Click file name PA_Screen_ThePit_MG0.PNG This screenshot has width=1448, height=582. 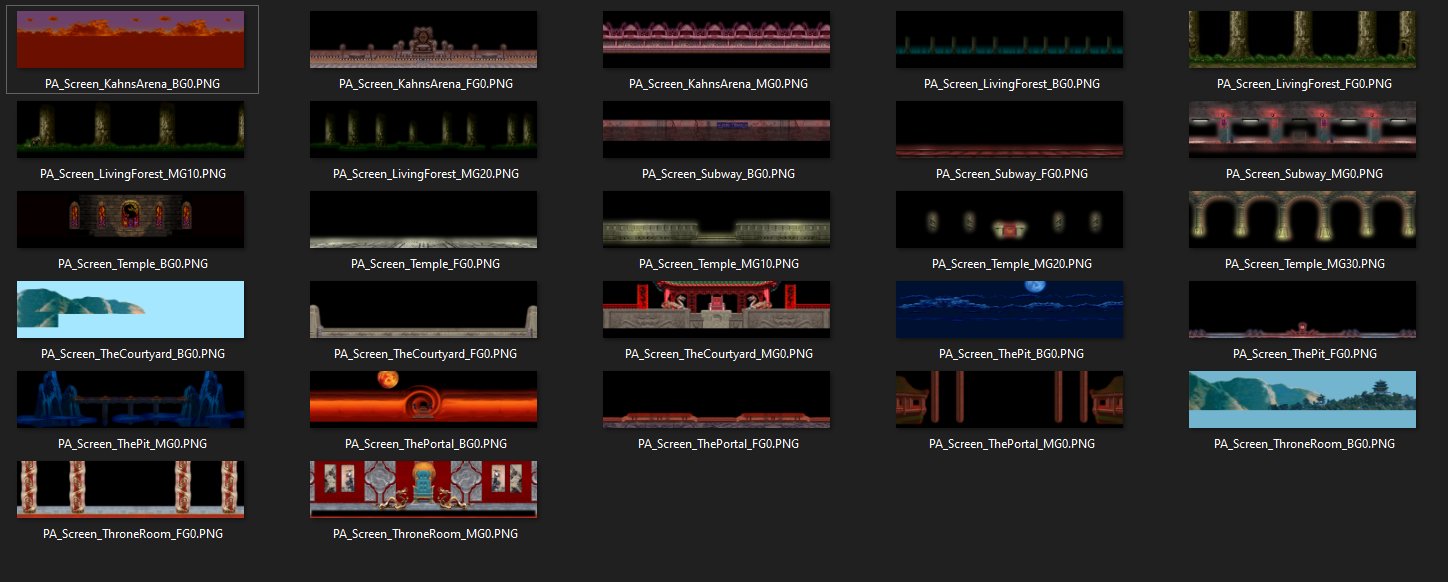tap(132, 444)
